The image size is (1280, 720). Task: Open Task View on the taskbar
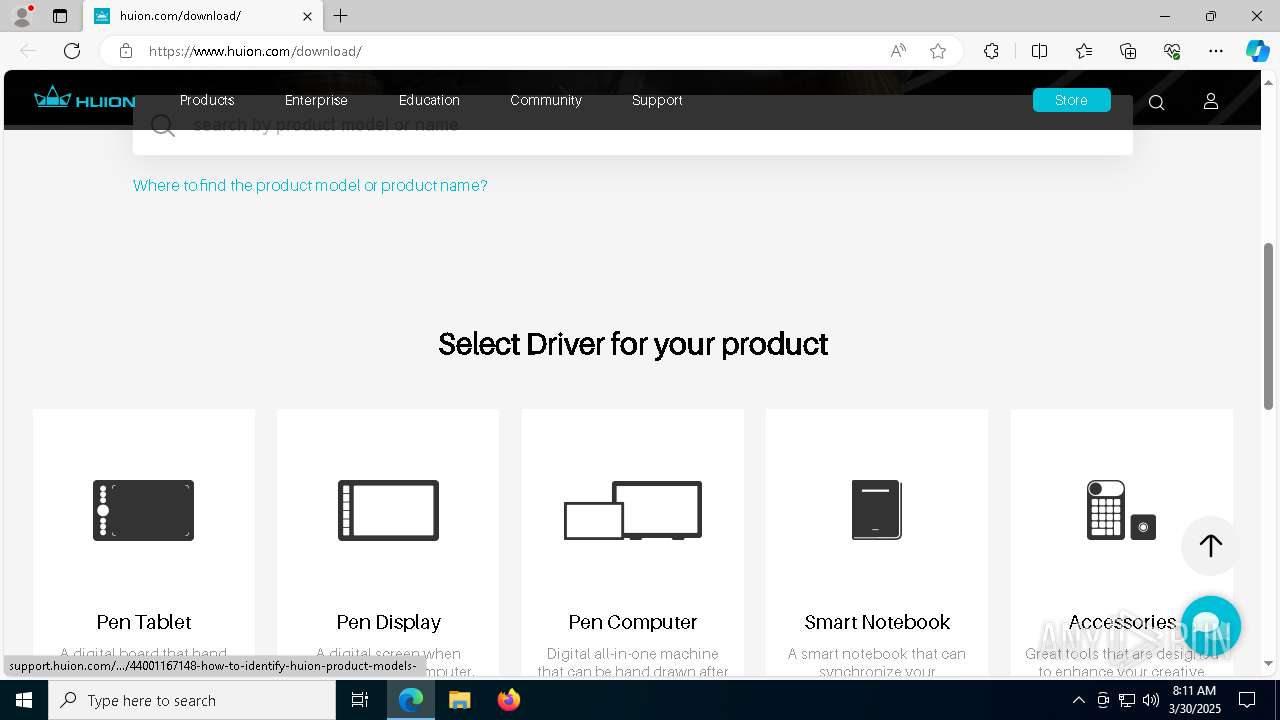tap(360, 700)
